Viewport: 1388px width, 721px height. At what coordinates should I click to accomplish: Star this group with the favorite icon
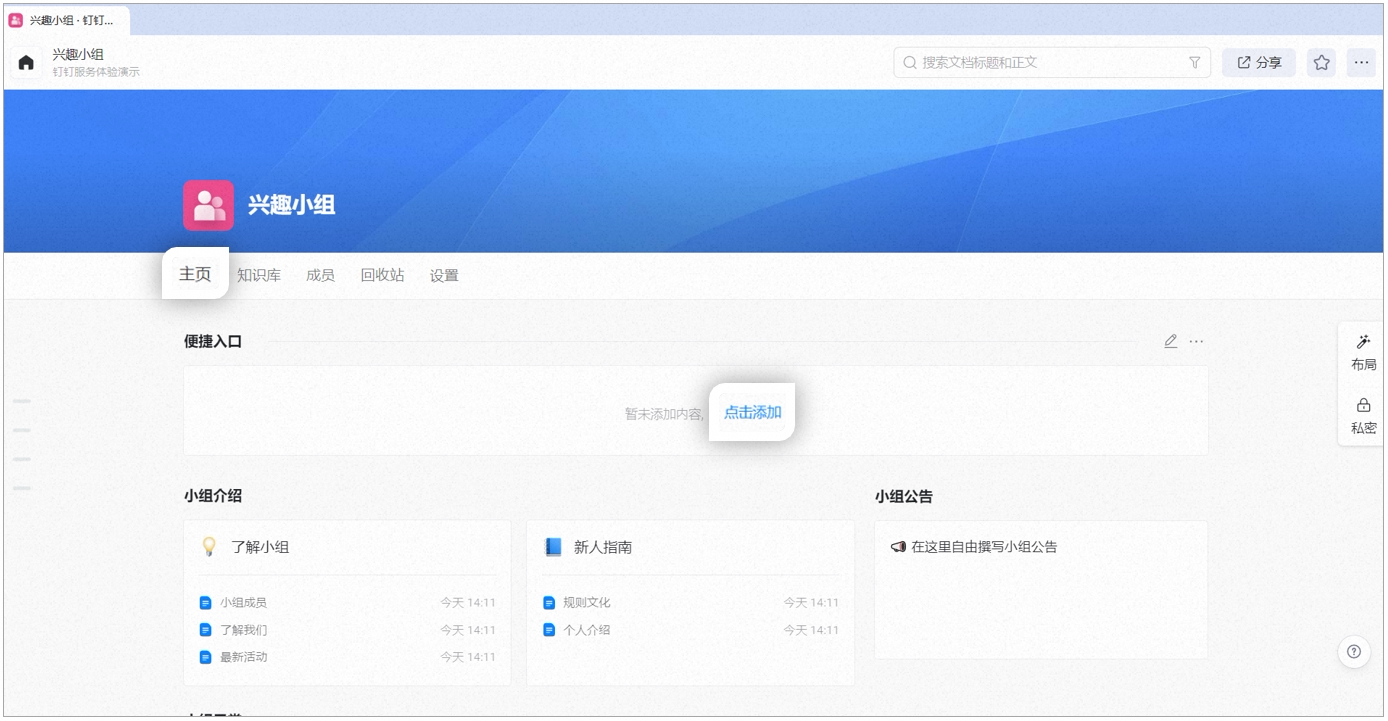coord(1322,63)
